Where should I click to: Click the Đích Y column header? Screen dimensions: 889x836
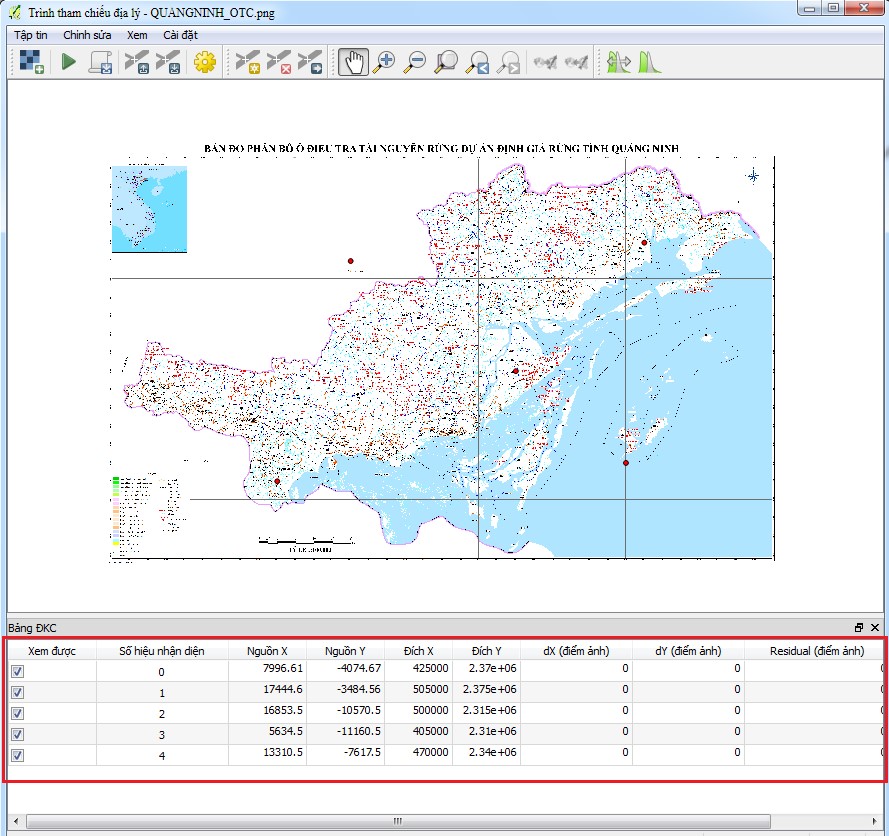pos(486,651)
